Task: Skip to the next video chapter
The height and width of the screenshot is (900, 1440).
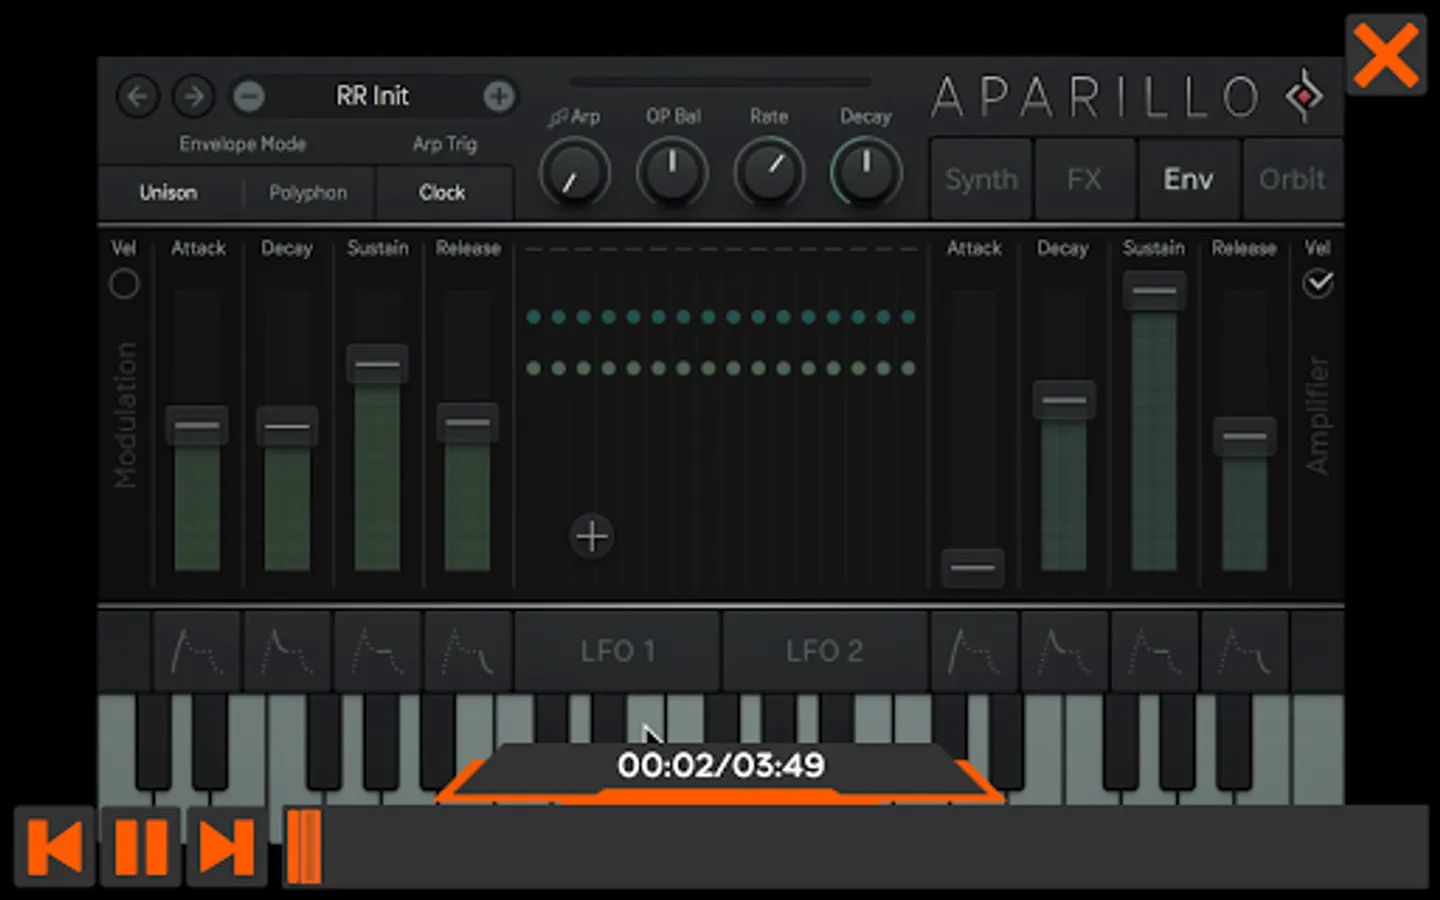Action: click(x=227, y=847)
